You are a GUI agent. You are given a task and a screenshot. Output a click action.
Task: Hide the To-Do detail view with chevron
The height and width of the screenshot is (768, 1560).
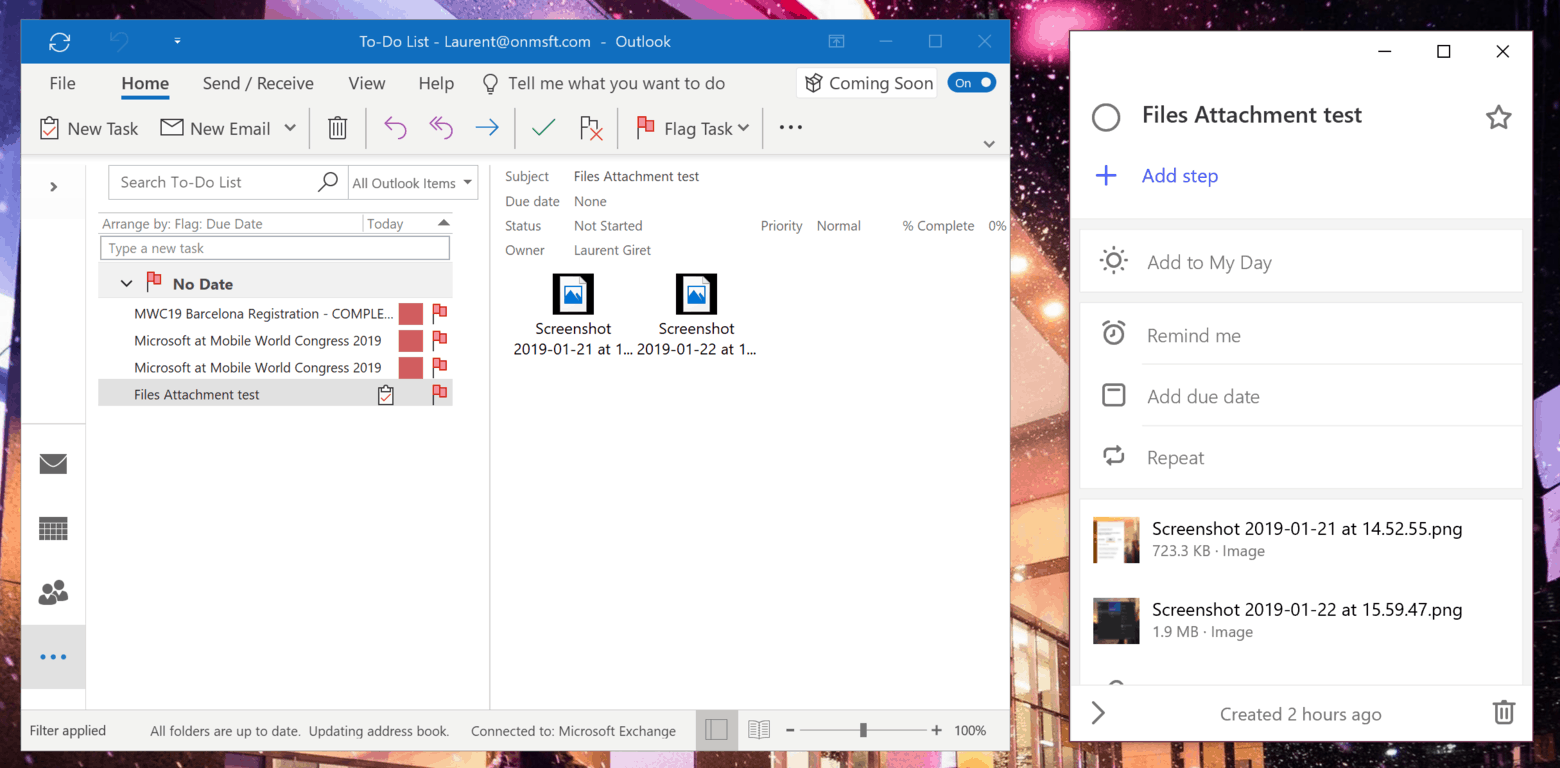(x=1098, y=713)
